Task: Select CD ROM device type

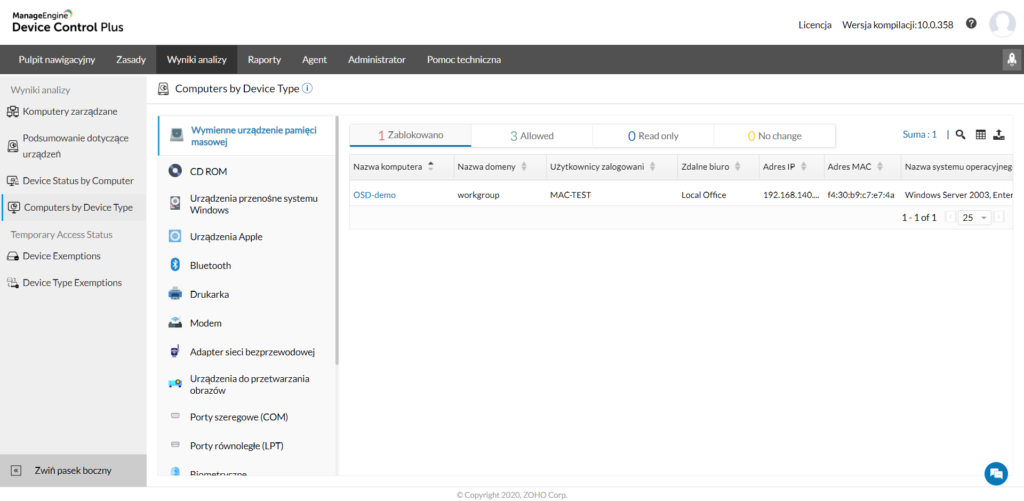Action: [208, 171]
